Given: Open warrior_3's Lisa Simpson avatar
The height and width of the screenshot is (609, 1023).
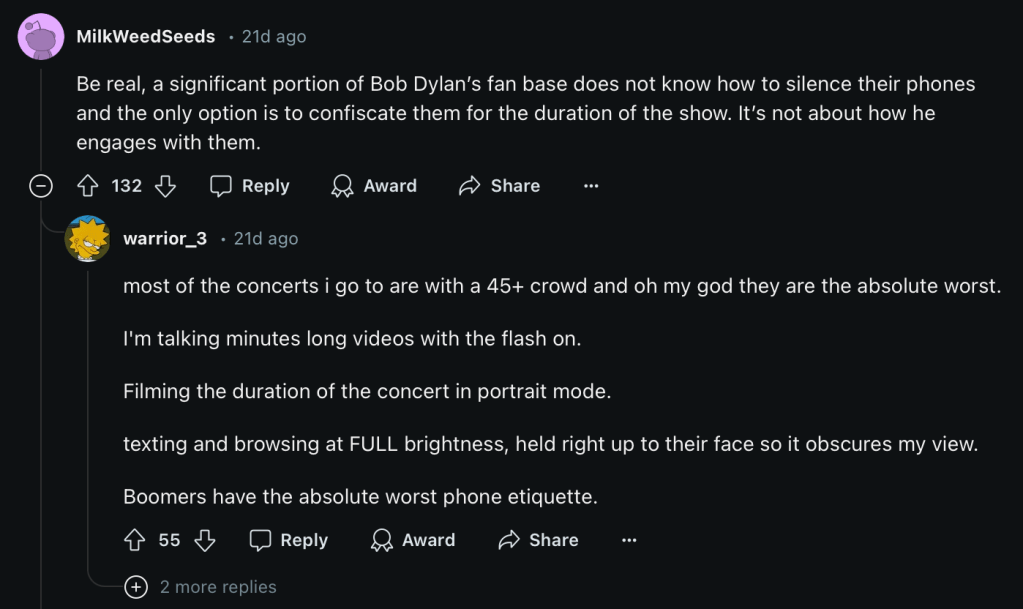Looking at the screenshot, I should click(88, 239).
